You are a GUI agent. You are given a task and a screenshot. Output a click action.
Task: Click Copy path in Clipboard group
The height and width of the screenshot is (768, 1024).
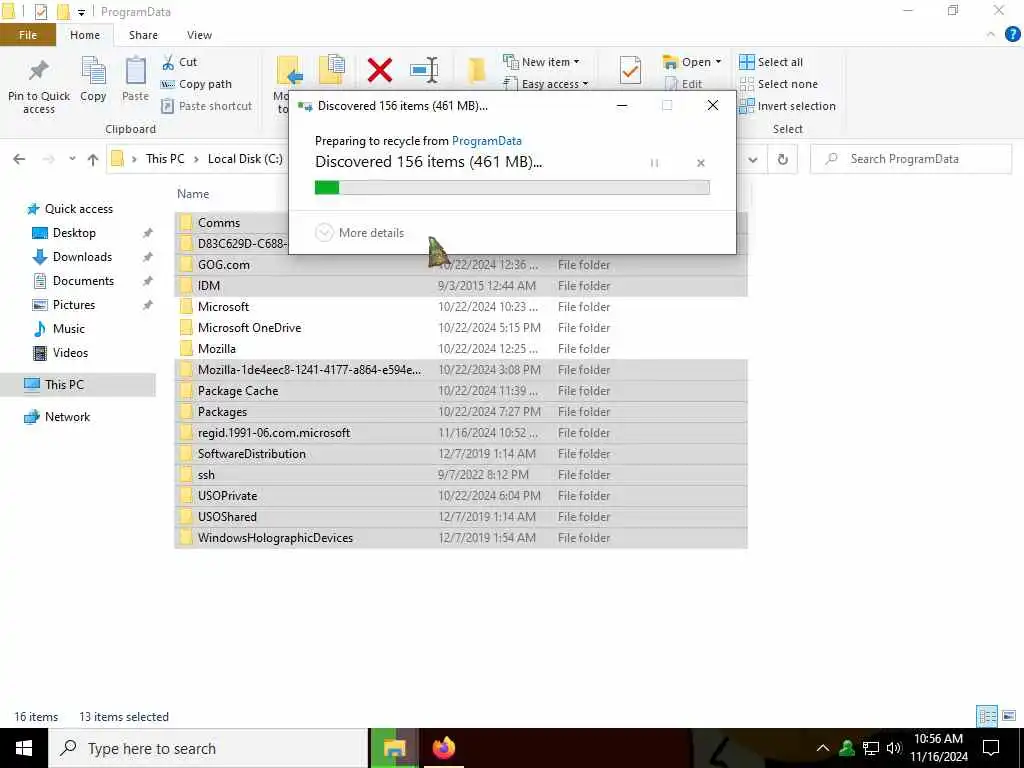click(x=196, y=84)
